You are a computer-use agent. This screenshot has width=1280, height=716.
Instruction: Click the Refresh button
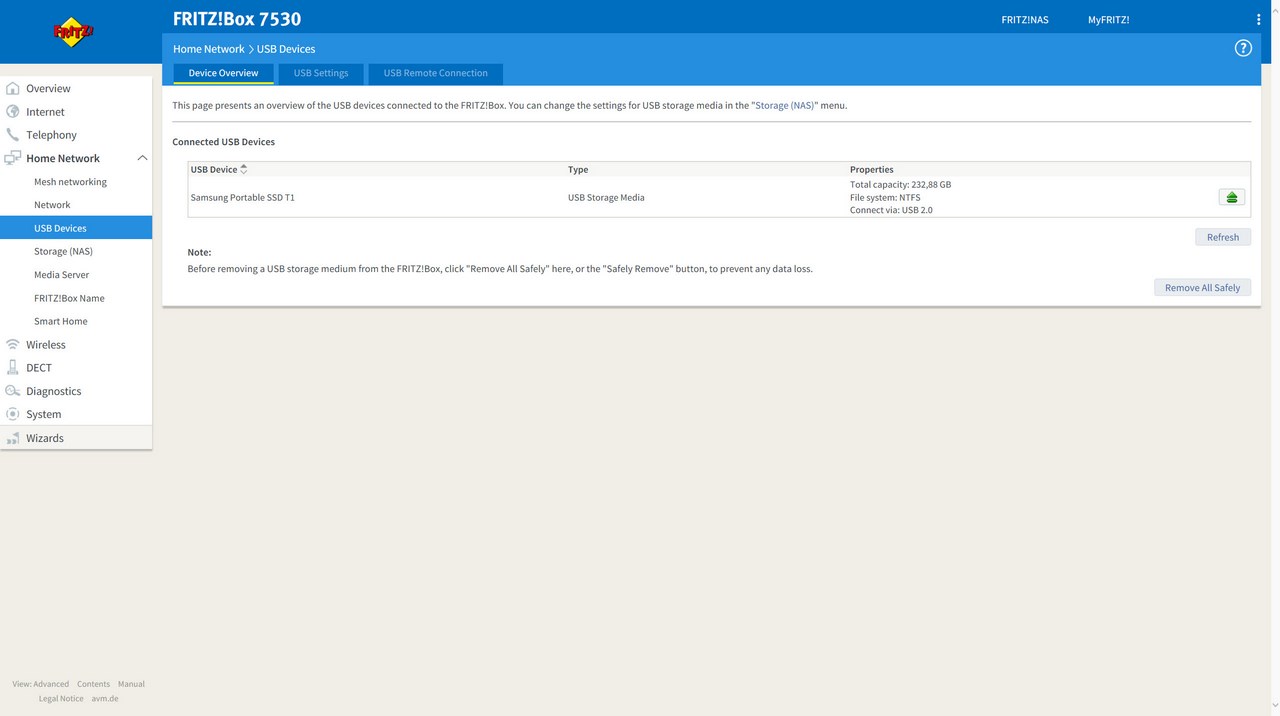coord(1223,237)
